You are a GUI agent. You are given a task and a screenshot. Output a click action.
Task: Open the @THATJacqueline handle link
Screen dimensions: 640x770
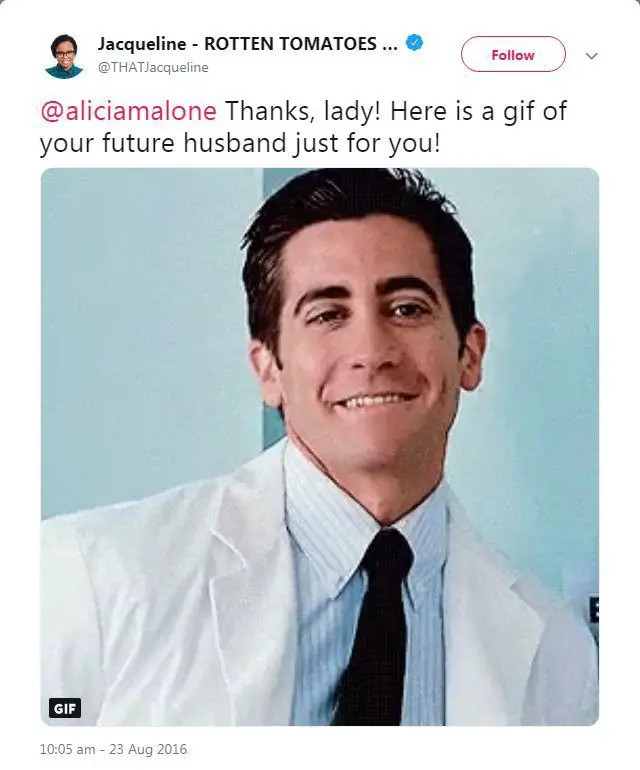[x=153, y=67]
